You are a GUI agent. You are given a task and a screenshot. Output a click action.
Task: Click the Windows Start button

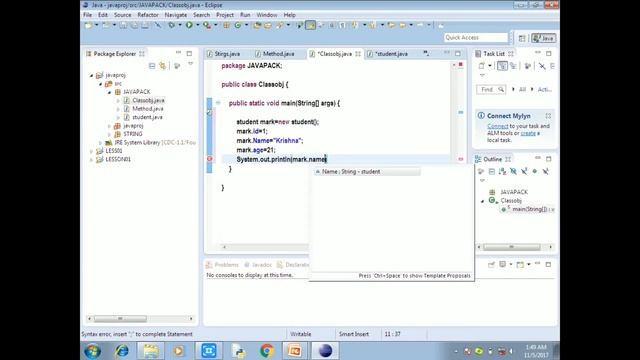point(93,351)
